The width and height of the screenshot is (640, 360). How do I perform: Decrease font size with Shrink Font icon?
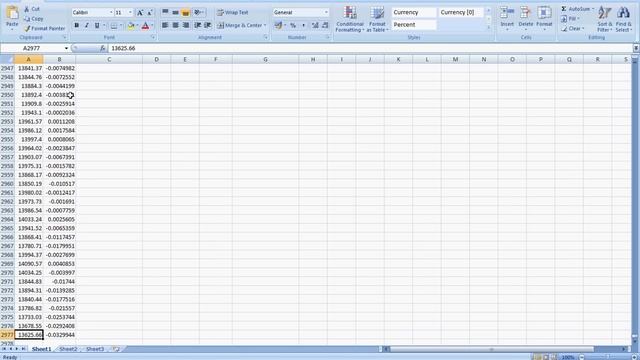pos(150,13)
